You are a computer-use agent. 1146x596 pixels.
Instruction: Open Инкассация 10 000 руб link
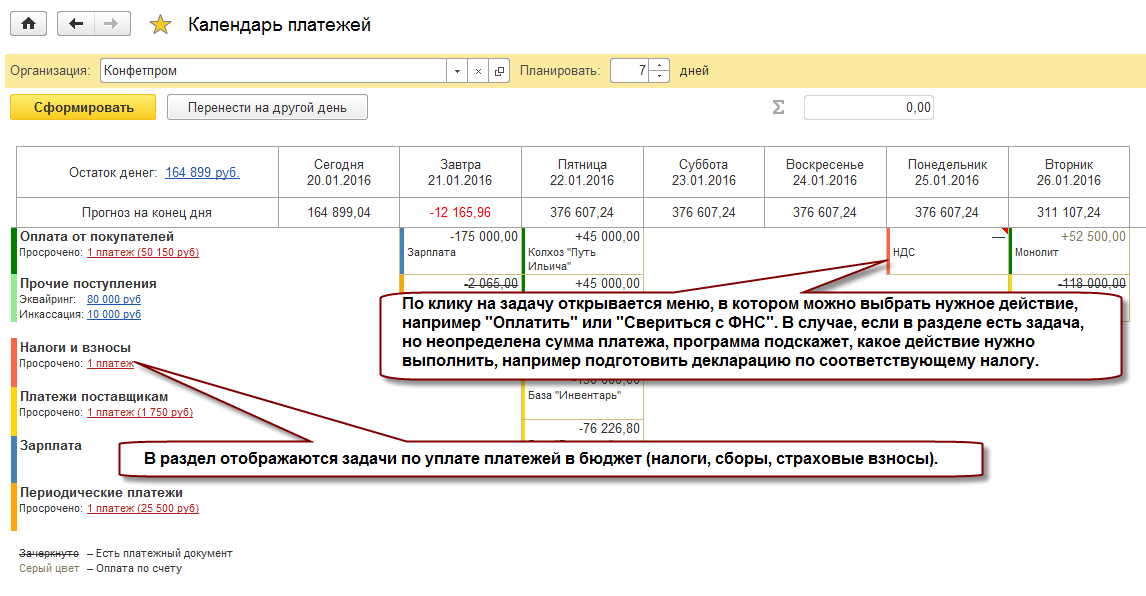(114, 314)
